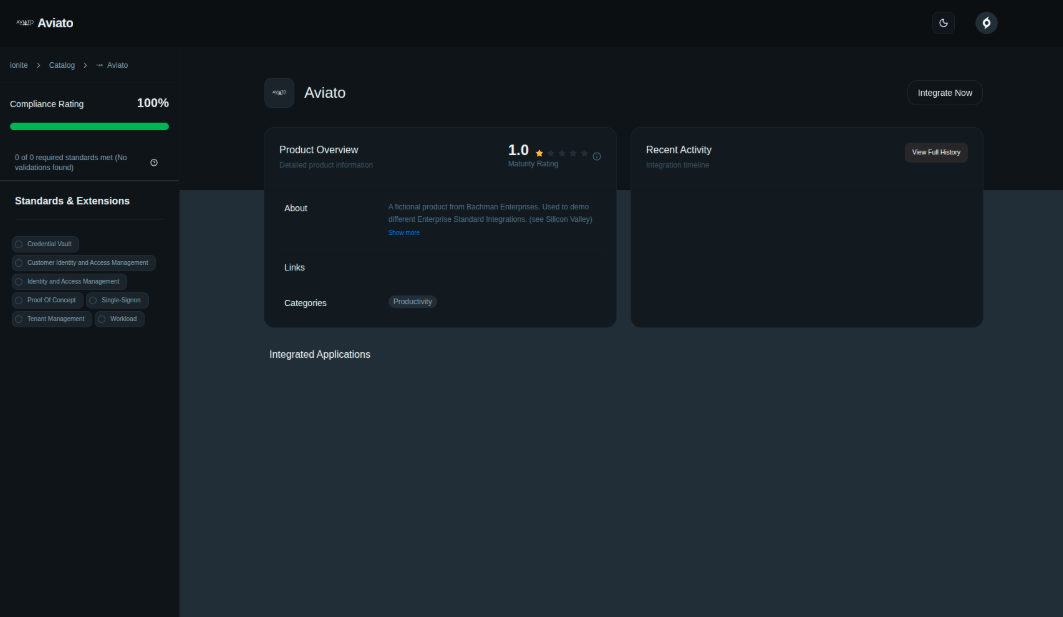Click the compliance standards info icon
Image resolution: width=1063 pixels, height=617 pixels.
point(154,162)
